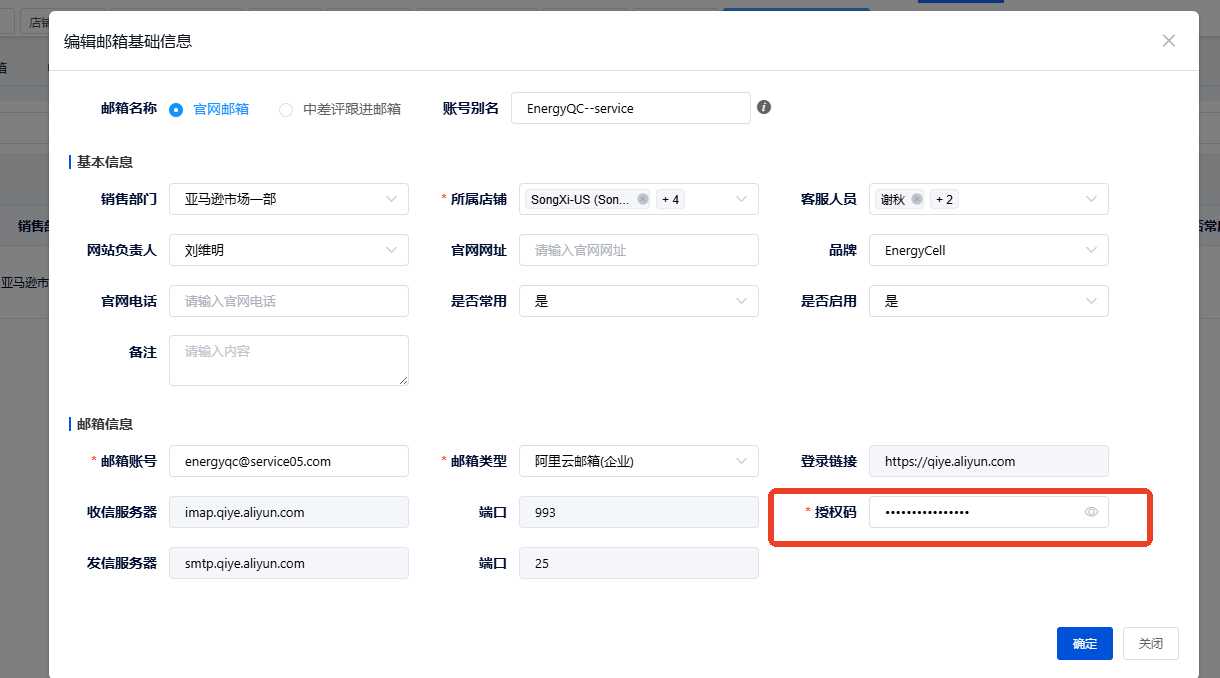Click the 官网网址 input field
This screenshot has width=1220, height=678.
[638, 250]
